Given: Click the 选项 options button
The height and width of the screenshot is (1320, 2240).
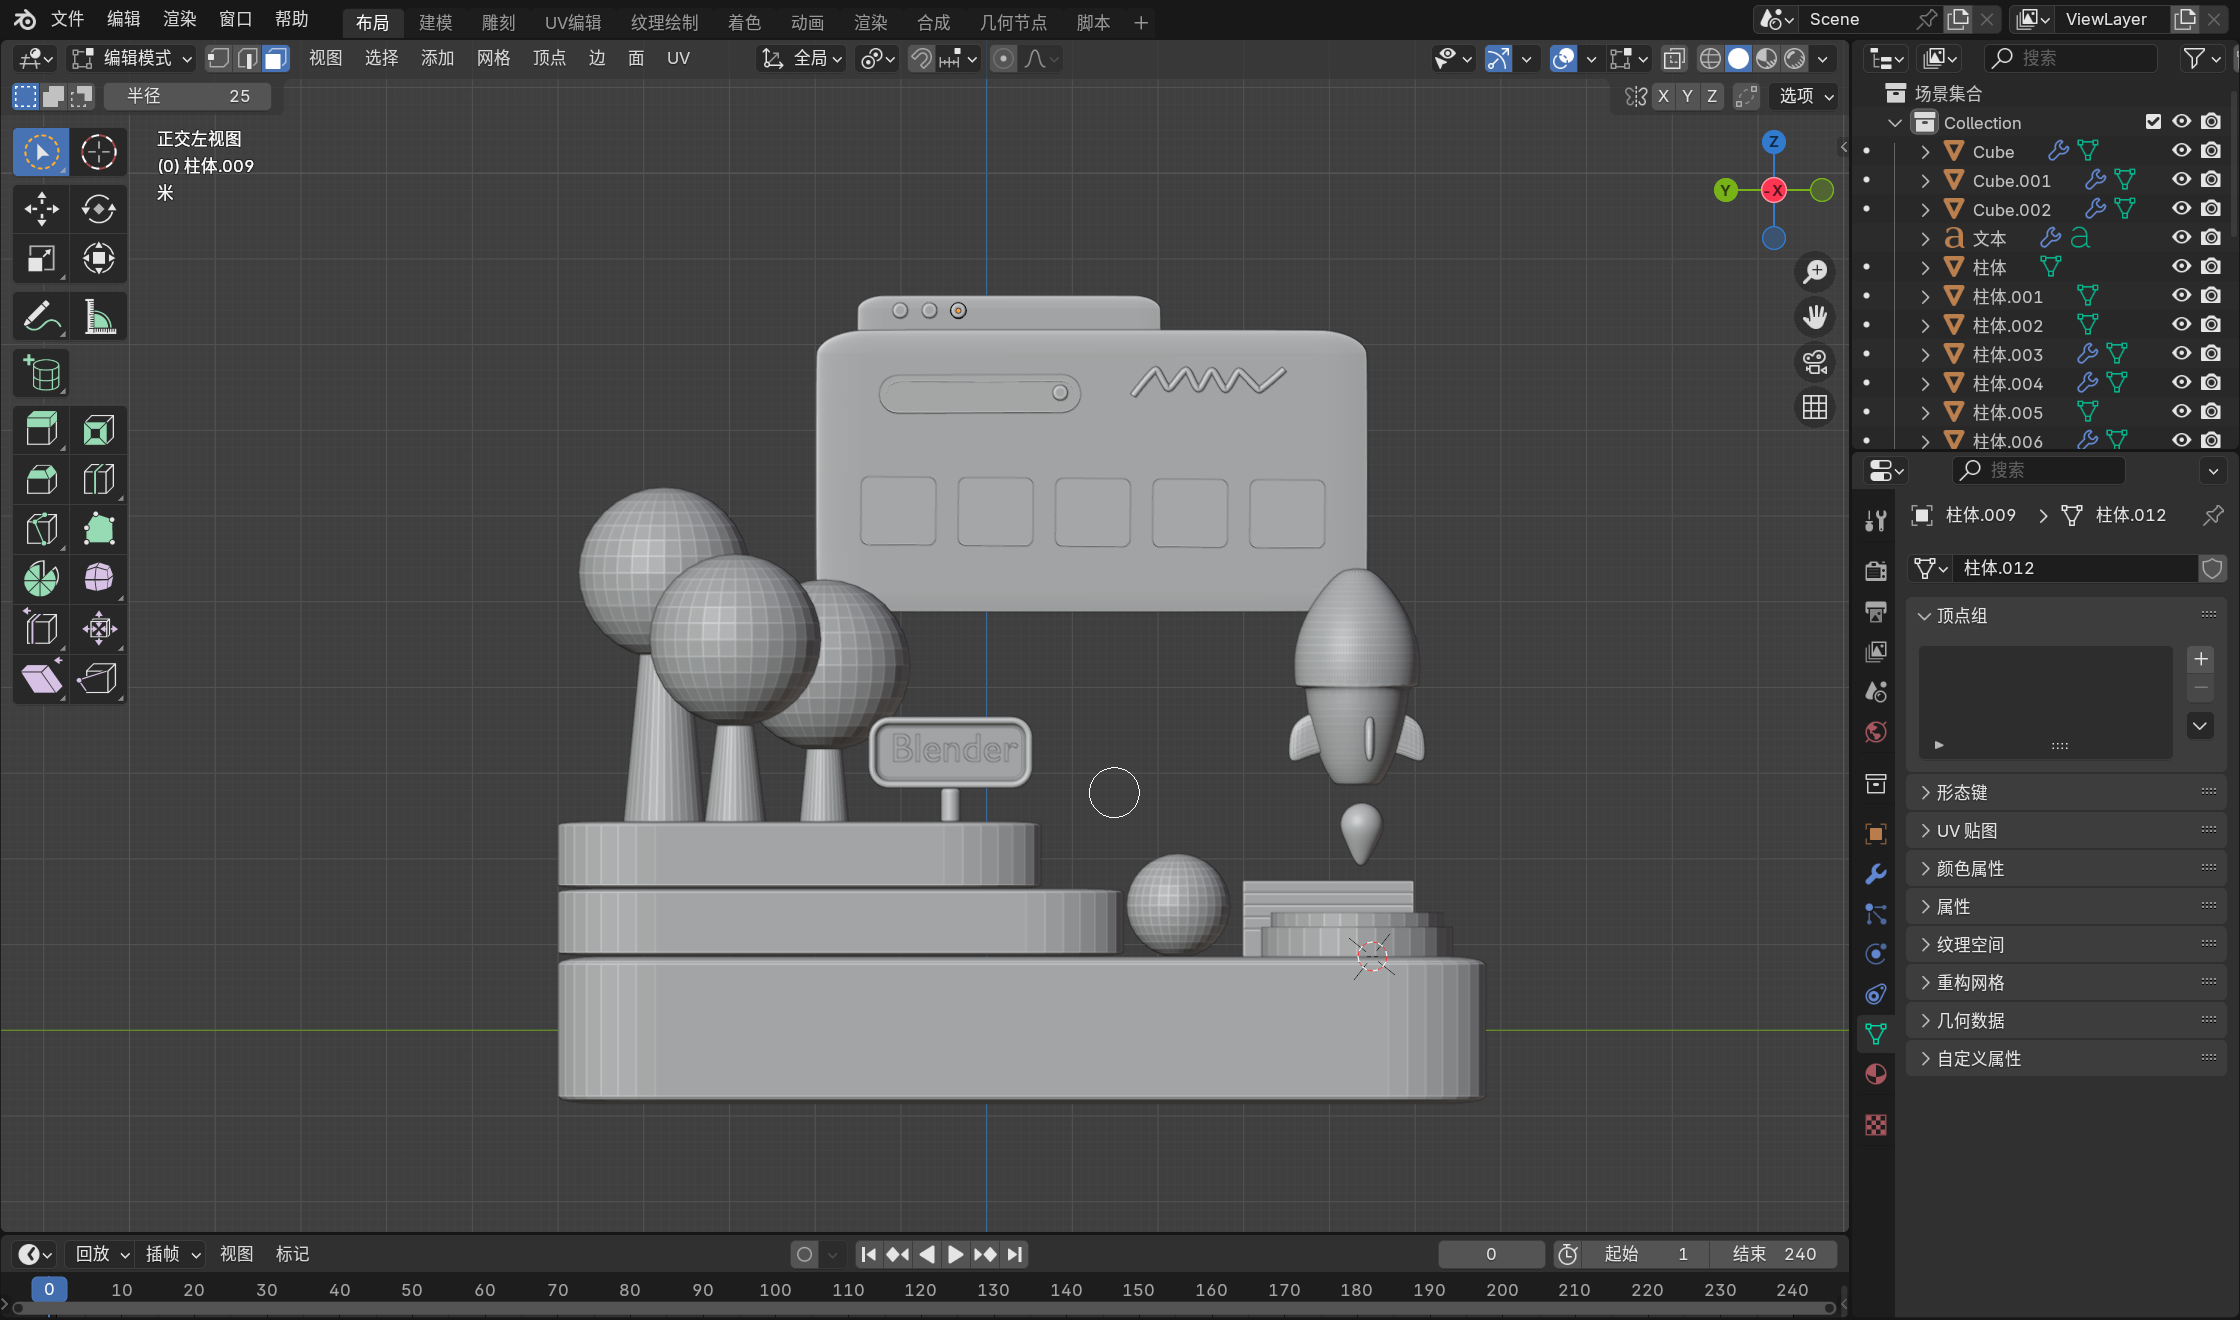Looking at the screenshot, I should (x=1805, y=96).
